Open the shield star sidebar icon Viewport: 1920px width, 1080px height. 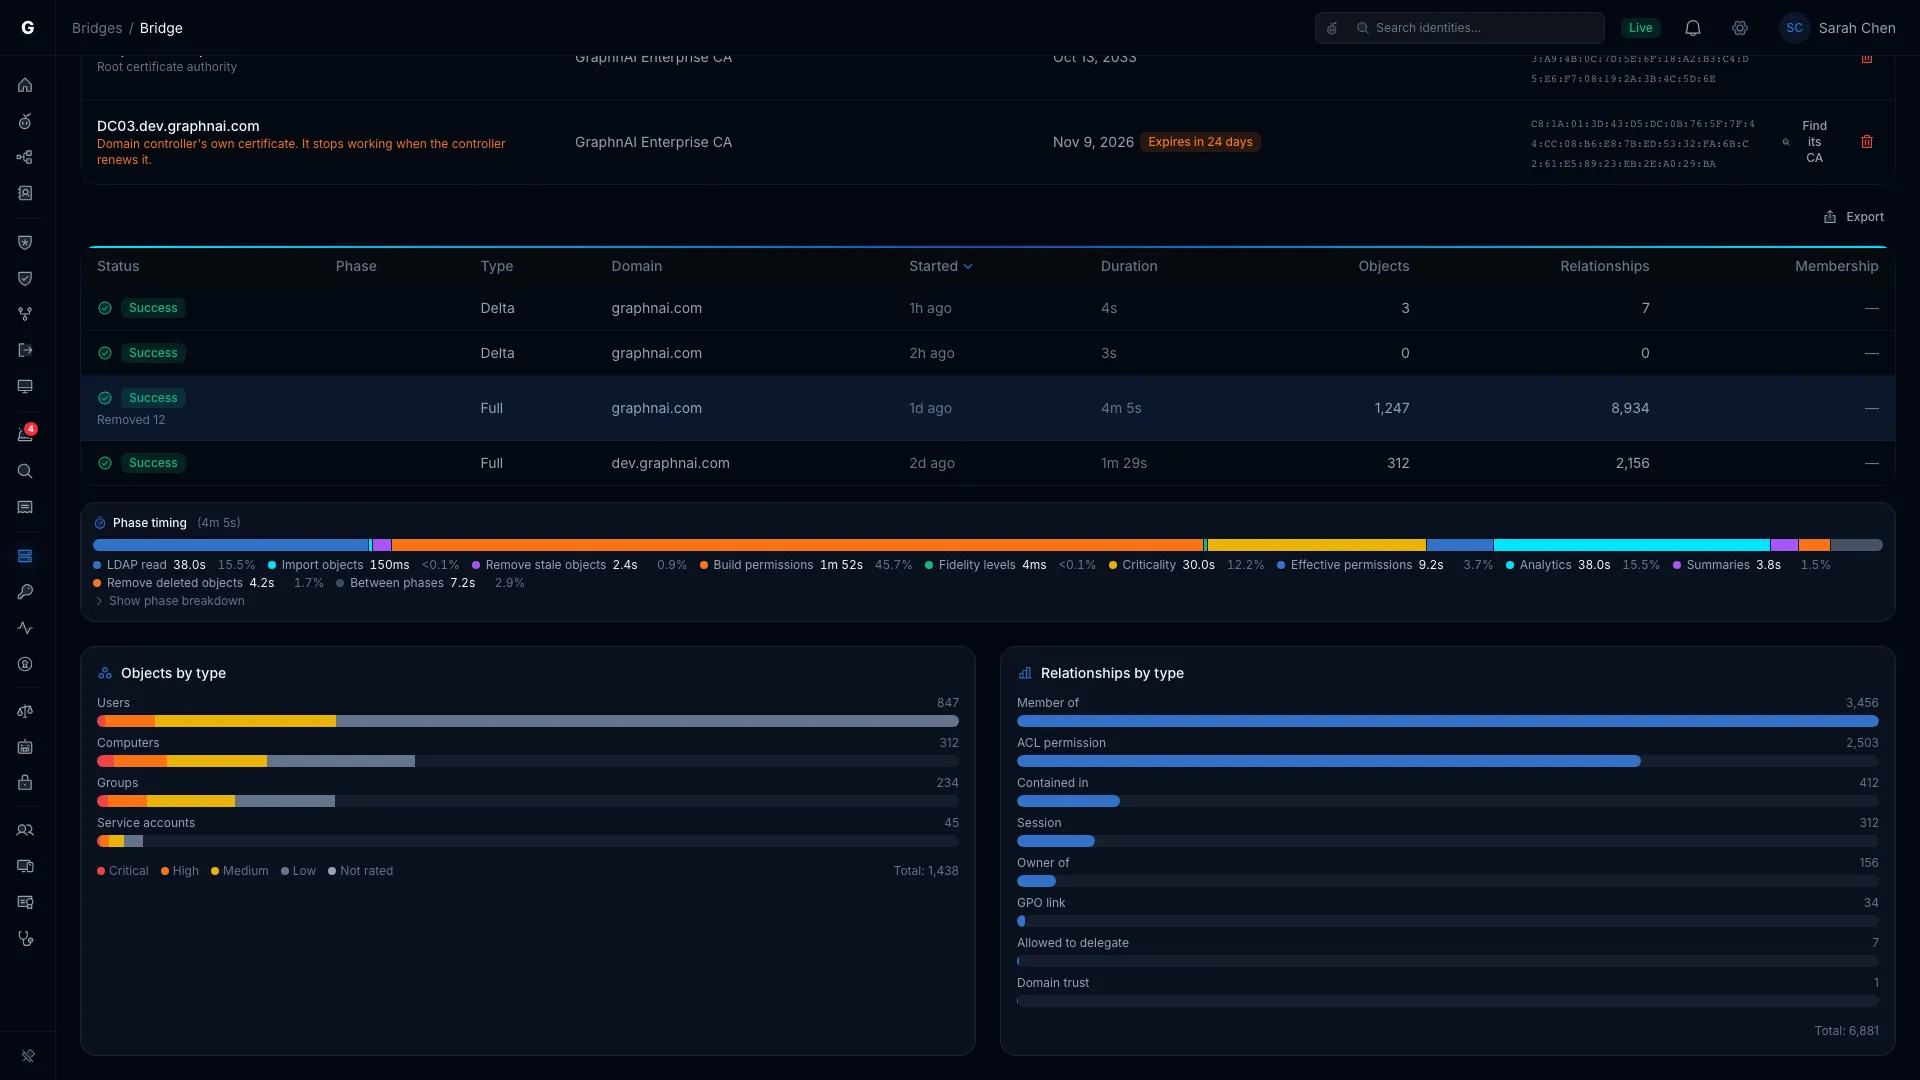pyautogui.click(x=25, y=242)
